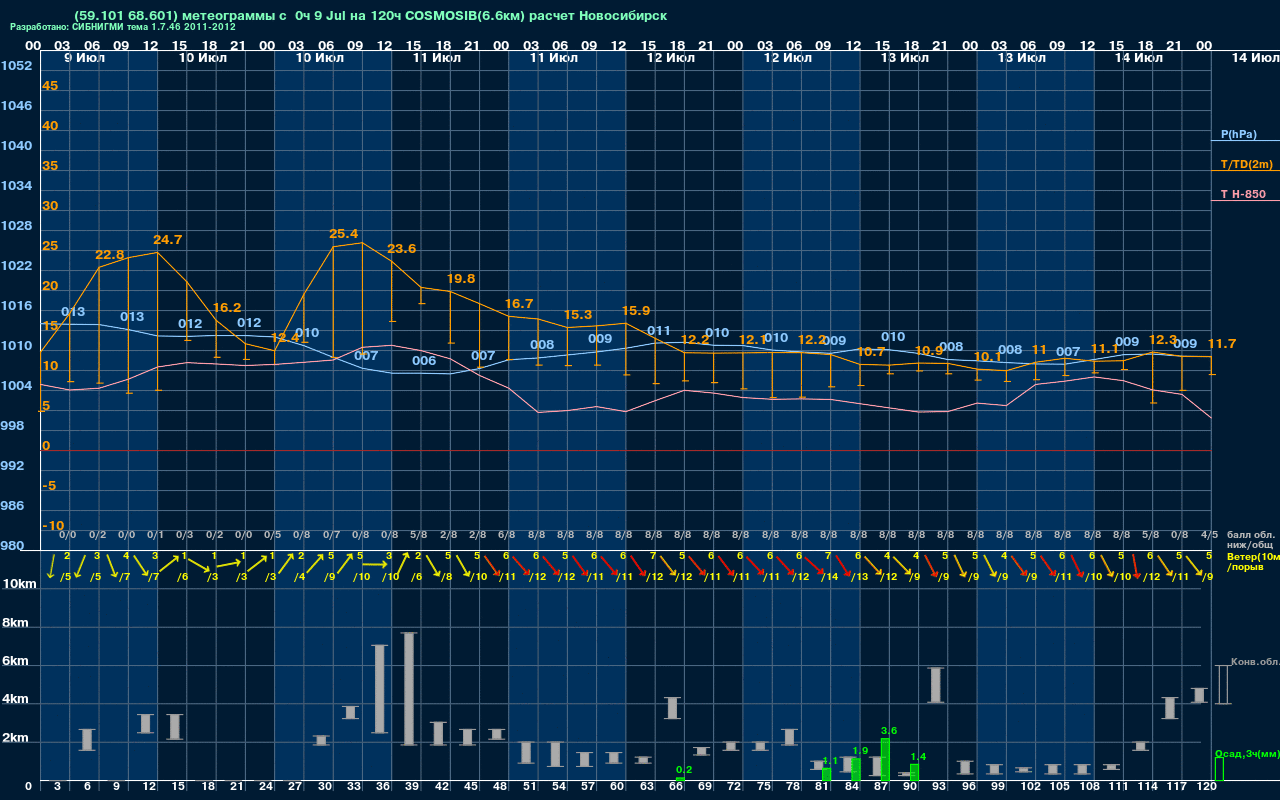Click the 10.7 temperature label
This screenshot has width=1280, height=800.
pyautogui.click(x=871, y=352)
